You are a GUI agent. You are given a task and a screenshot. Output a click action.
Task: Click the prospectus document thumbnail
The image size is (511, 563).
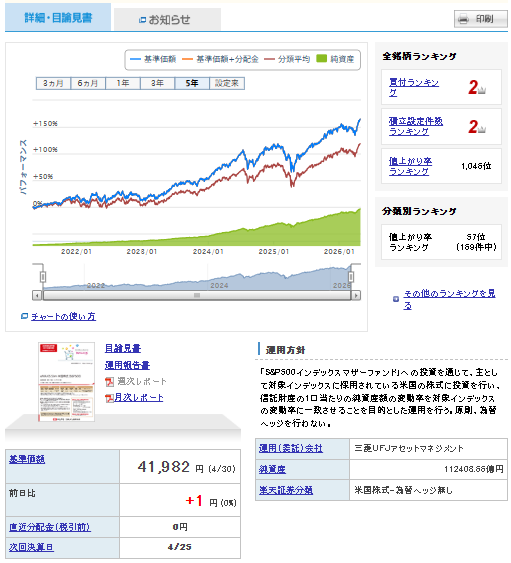point(66,382)
